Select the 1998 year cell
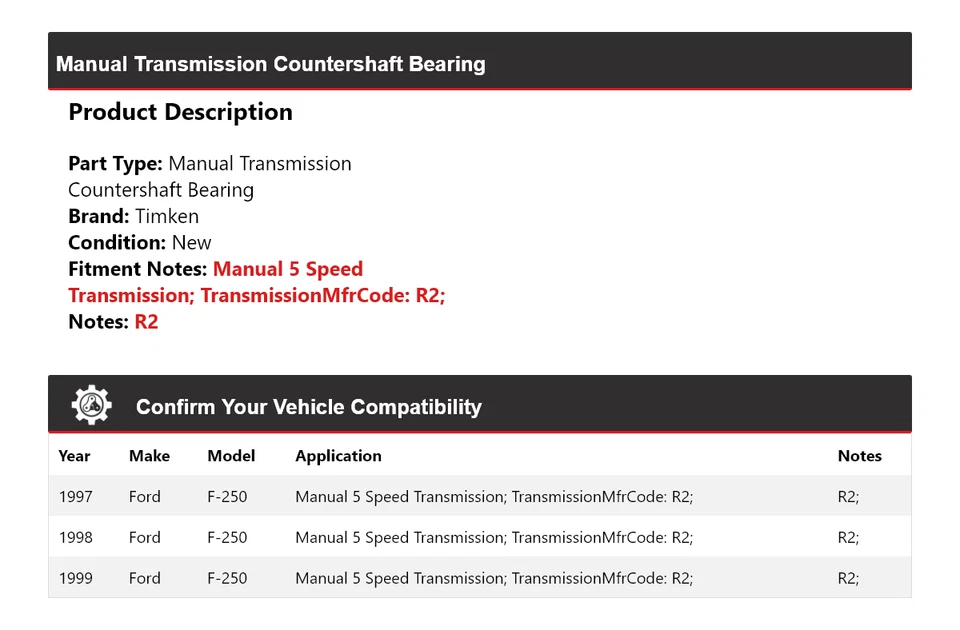This screenshot has height=630, width=960. click(75, 537)
